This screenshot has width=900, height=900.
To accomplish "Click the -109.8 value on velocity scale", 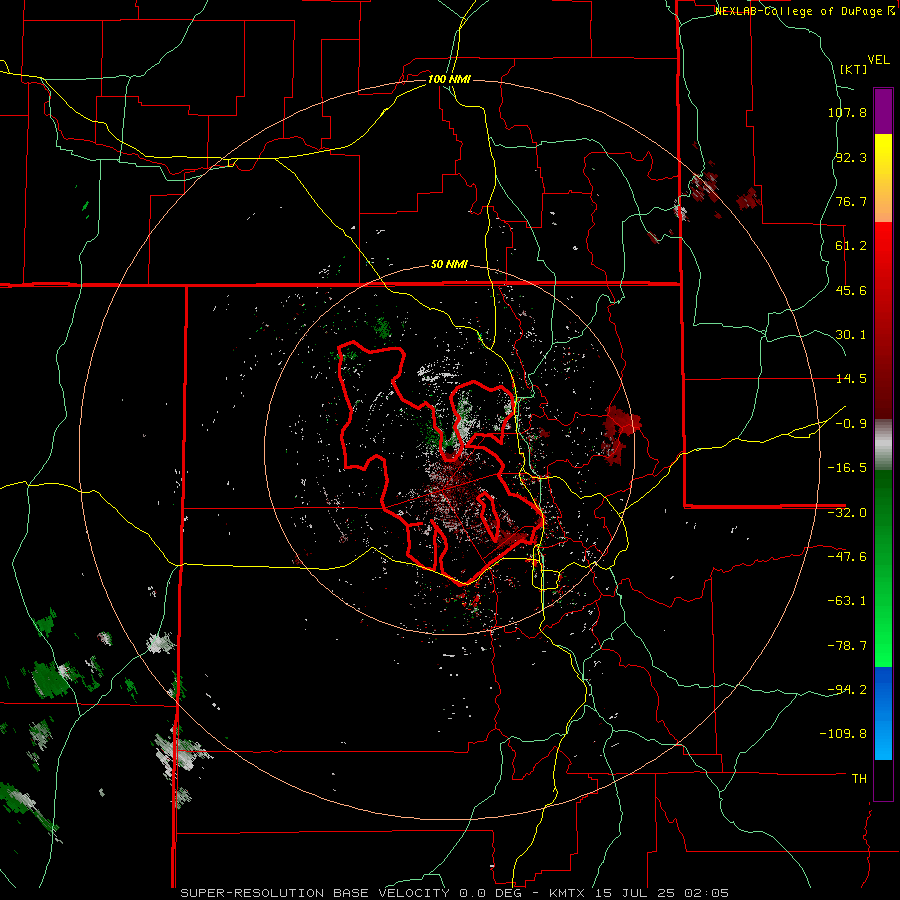I will pyautogui.click(x=844, y=734).
